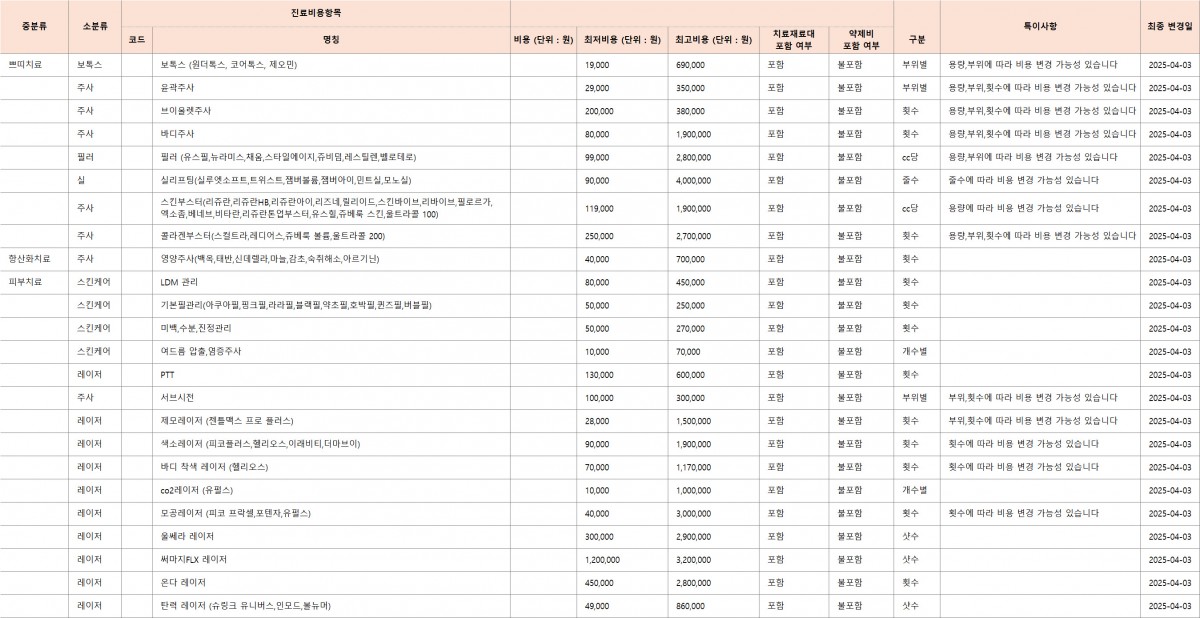
Task: Click the minimum cost '119,000' cell
Action: pos(622,208)
